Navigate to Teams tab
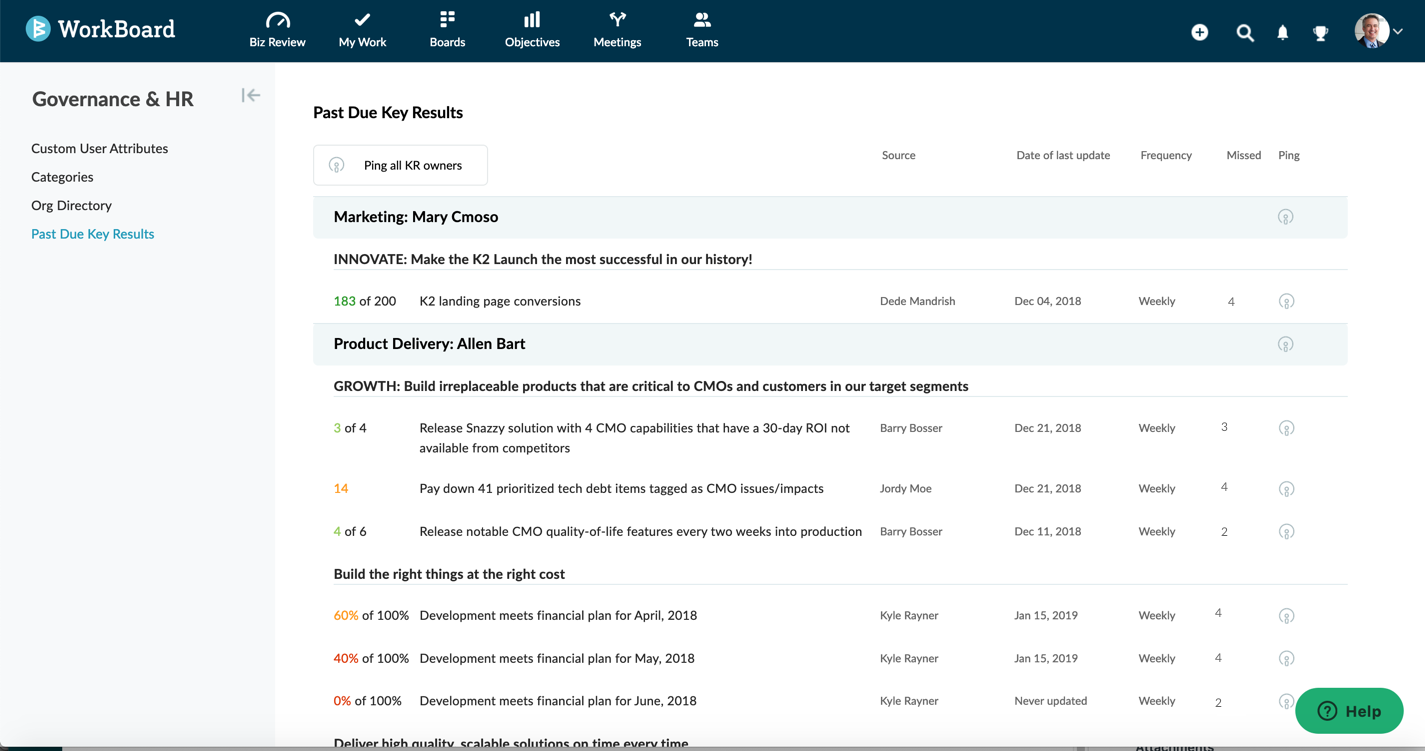The height and width of the screenshot is (751, 1425). [x=702, y=30]
